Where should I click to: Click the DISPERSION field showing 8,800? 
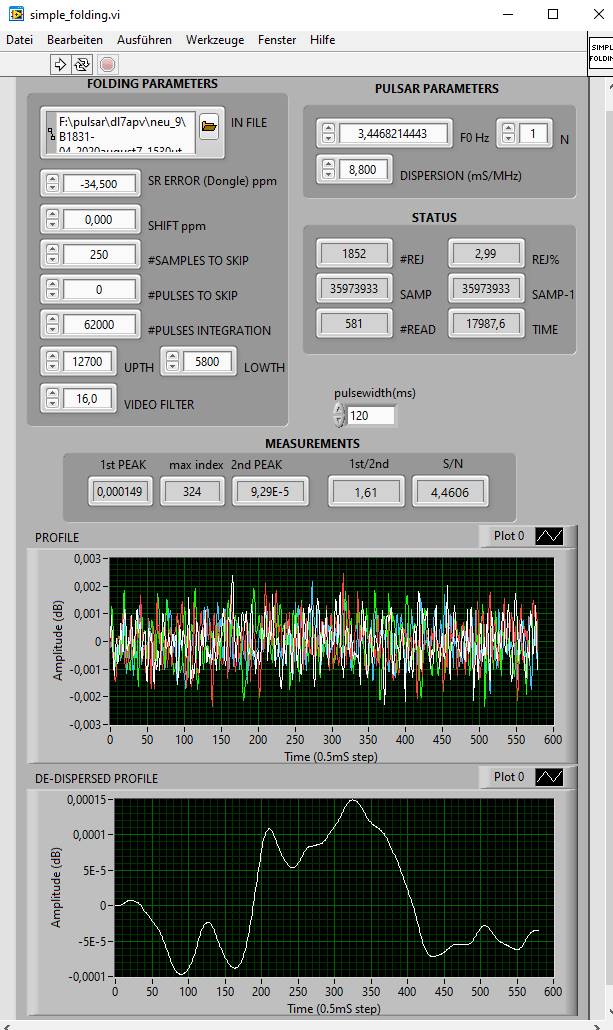[363, 169]
